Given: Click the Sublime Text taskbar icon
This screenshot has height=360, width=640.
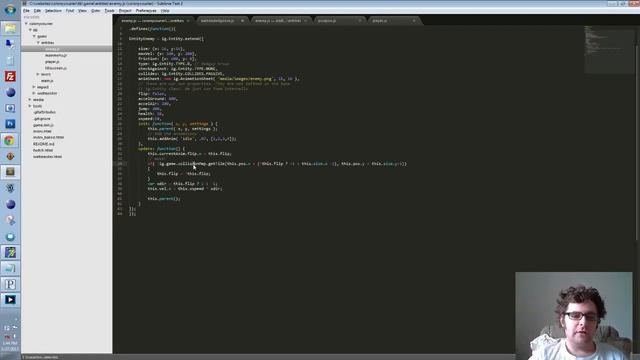Looking at the screenshot, I should pyautogui.click(x=10, y=172).
